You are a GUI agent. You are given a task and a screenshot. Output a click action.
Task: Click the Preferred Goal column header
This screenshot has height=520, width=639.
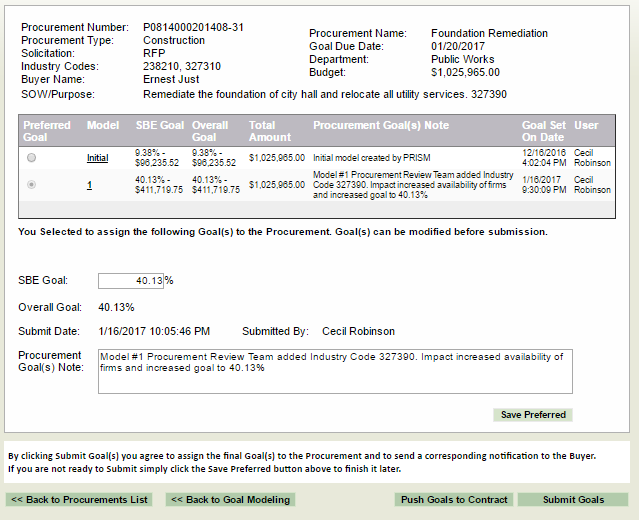(48, 131)
